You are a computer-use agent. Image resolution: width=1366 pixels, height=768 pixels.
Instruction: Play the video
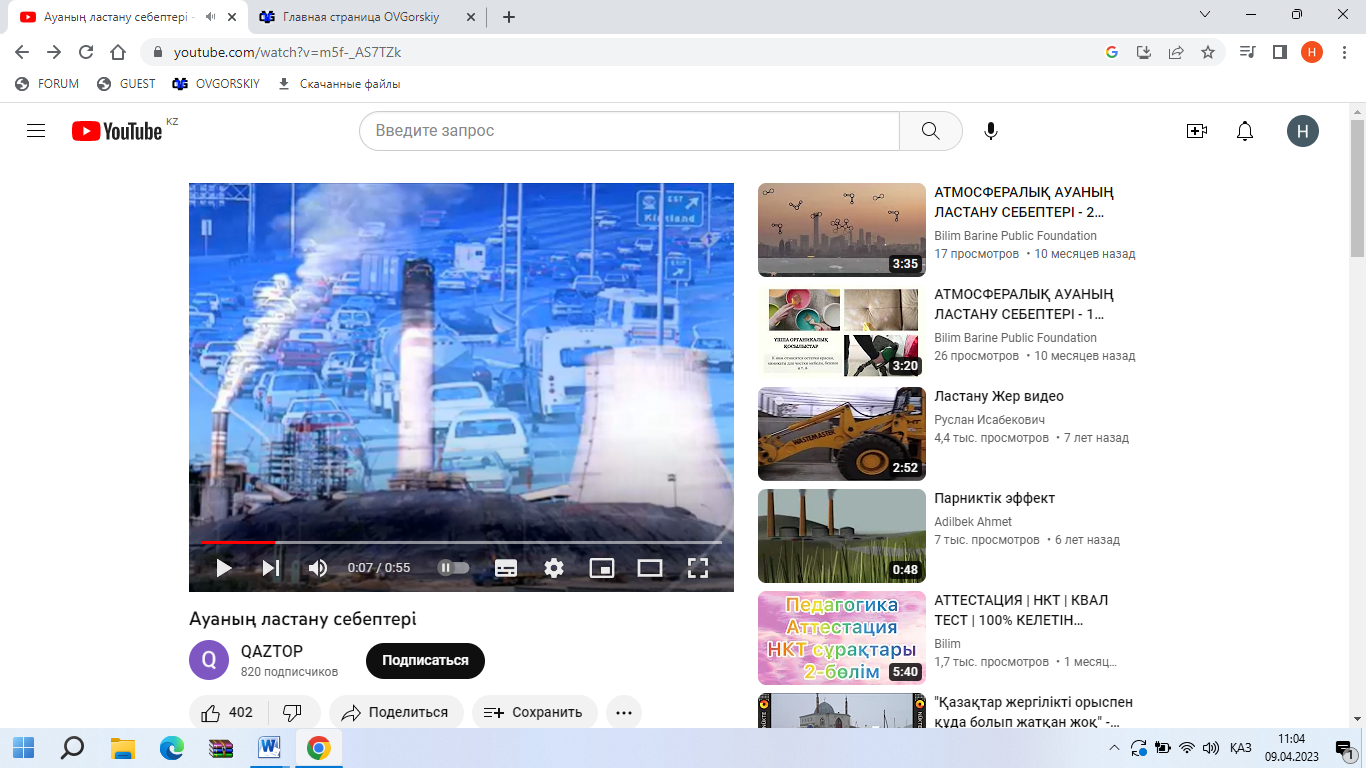(x=224, y=568)
